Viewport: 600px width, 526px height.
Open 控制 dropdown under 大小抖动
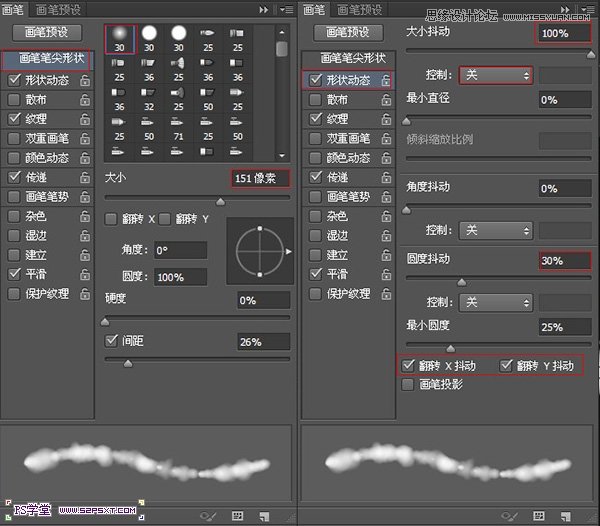tap(496, 75)
